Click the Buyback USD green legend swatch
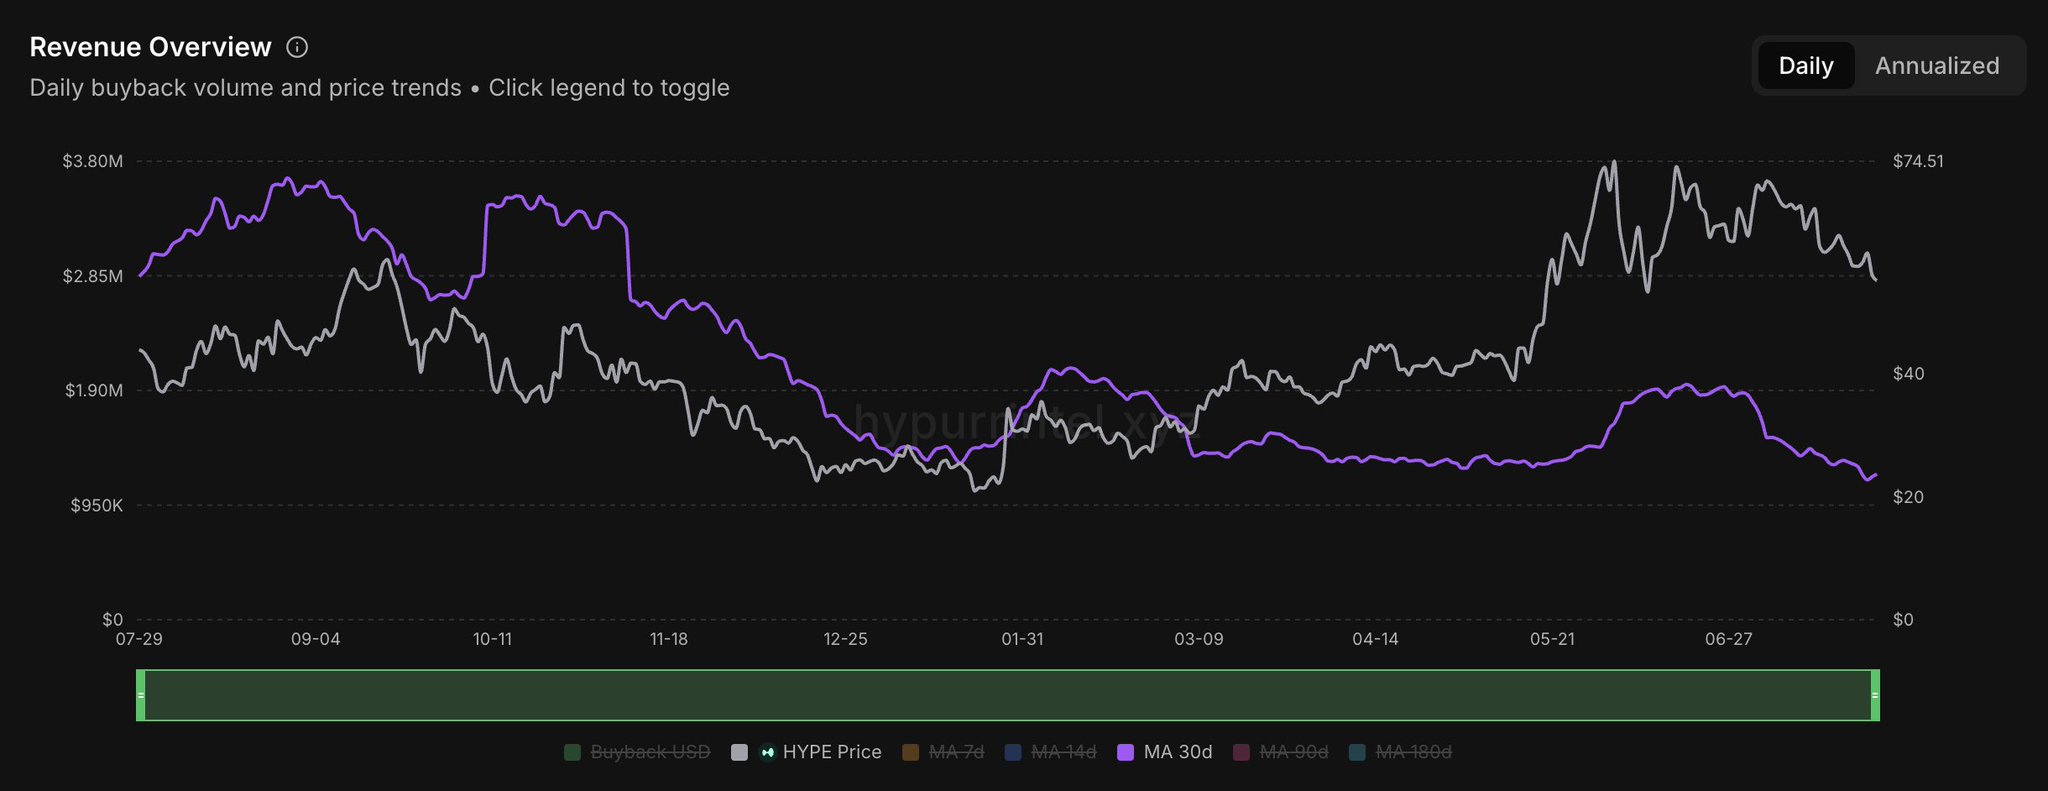This screenshot has height=791, width=2048. [x=572, y=752]
